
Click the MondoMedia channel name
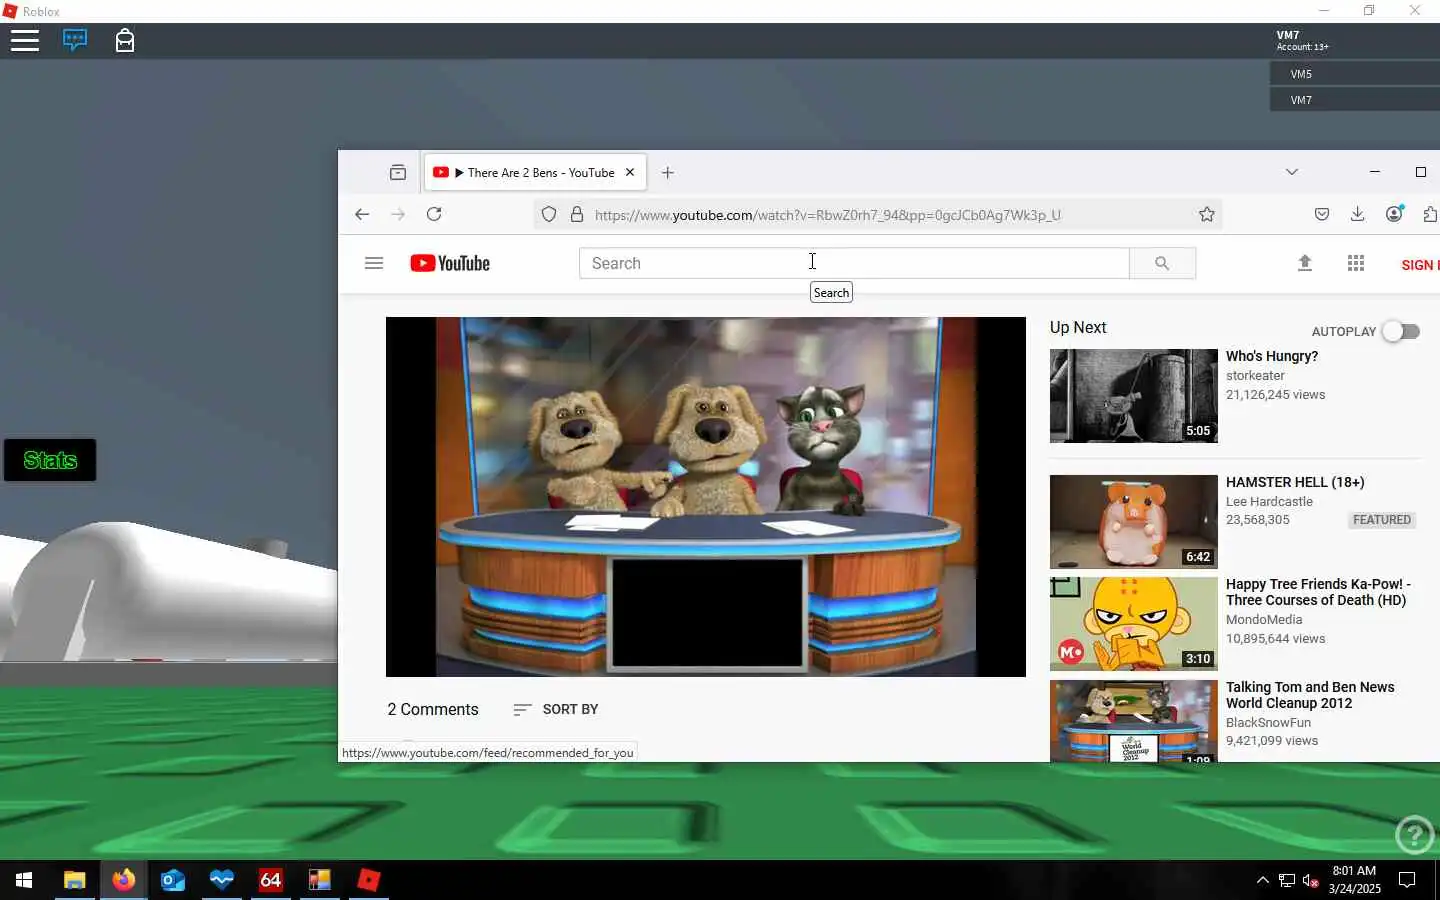point(1264,620)
